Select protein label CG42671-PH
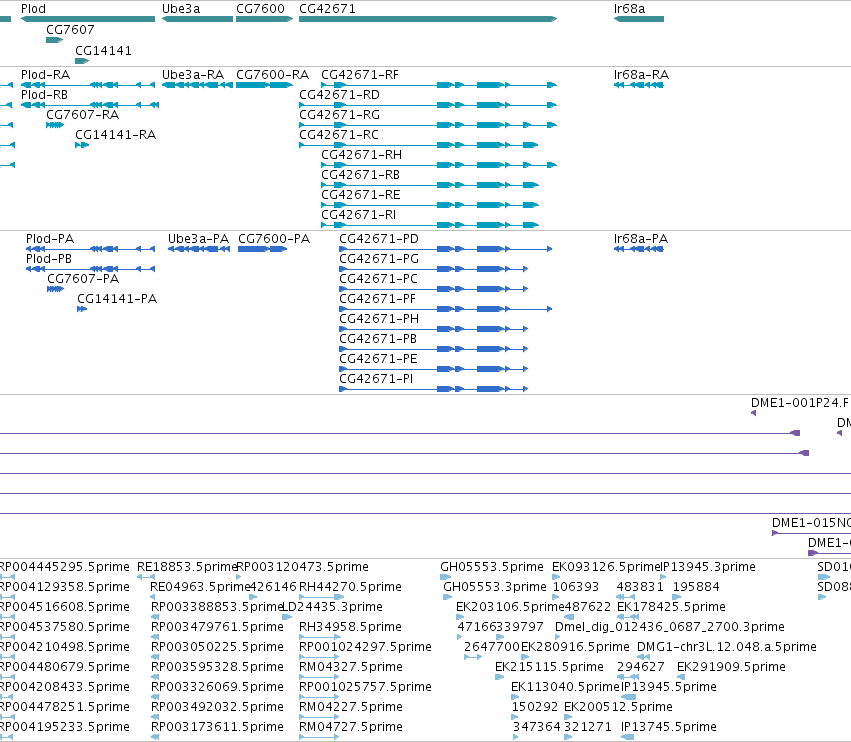Image resolution: width=851 pixels, height=742 pixels. [379, 319]
